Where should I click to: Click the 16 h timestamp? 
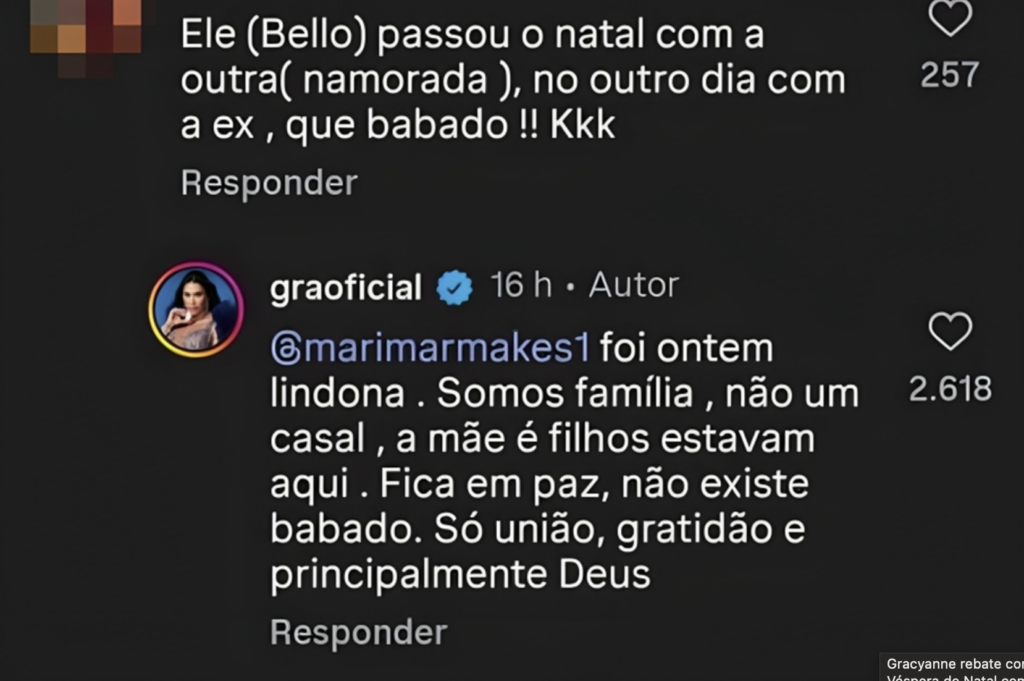pos(521,287)
